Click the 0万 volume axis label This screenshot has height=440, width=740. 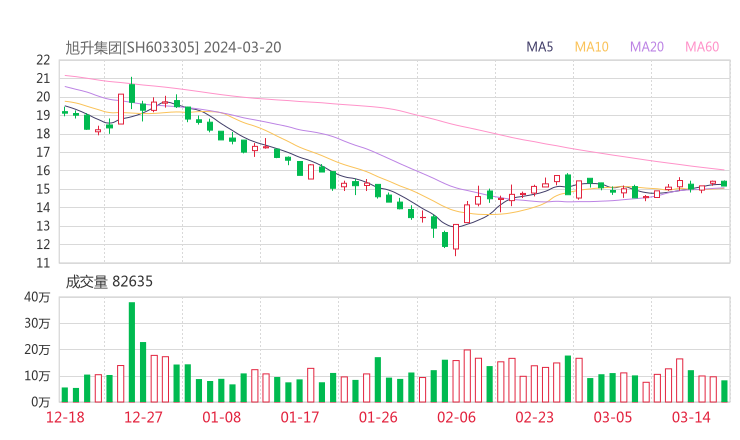[41, 402]
